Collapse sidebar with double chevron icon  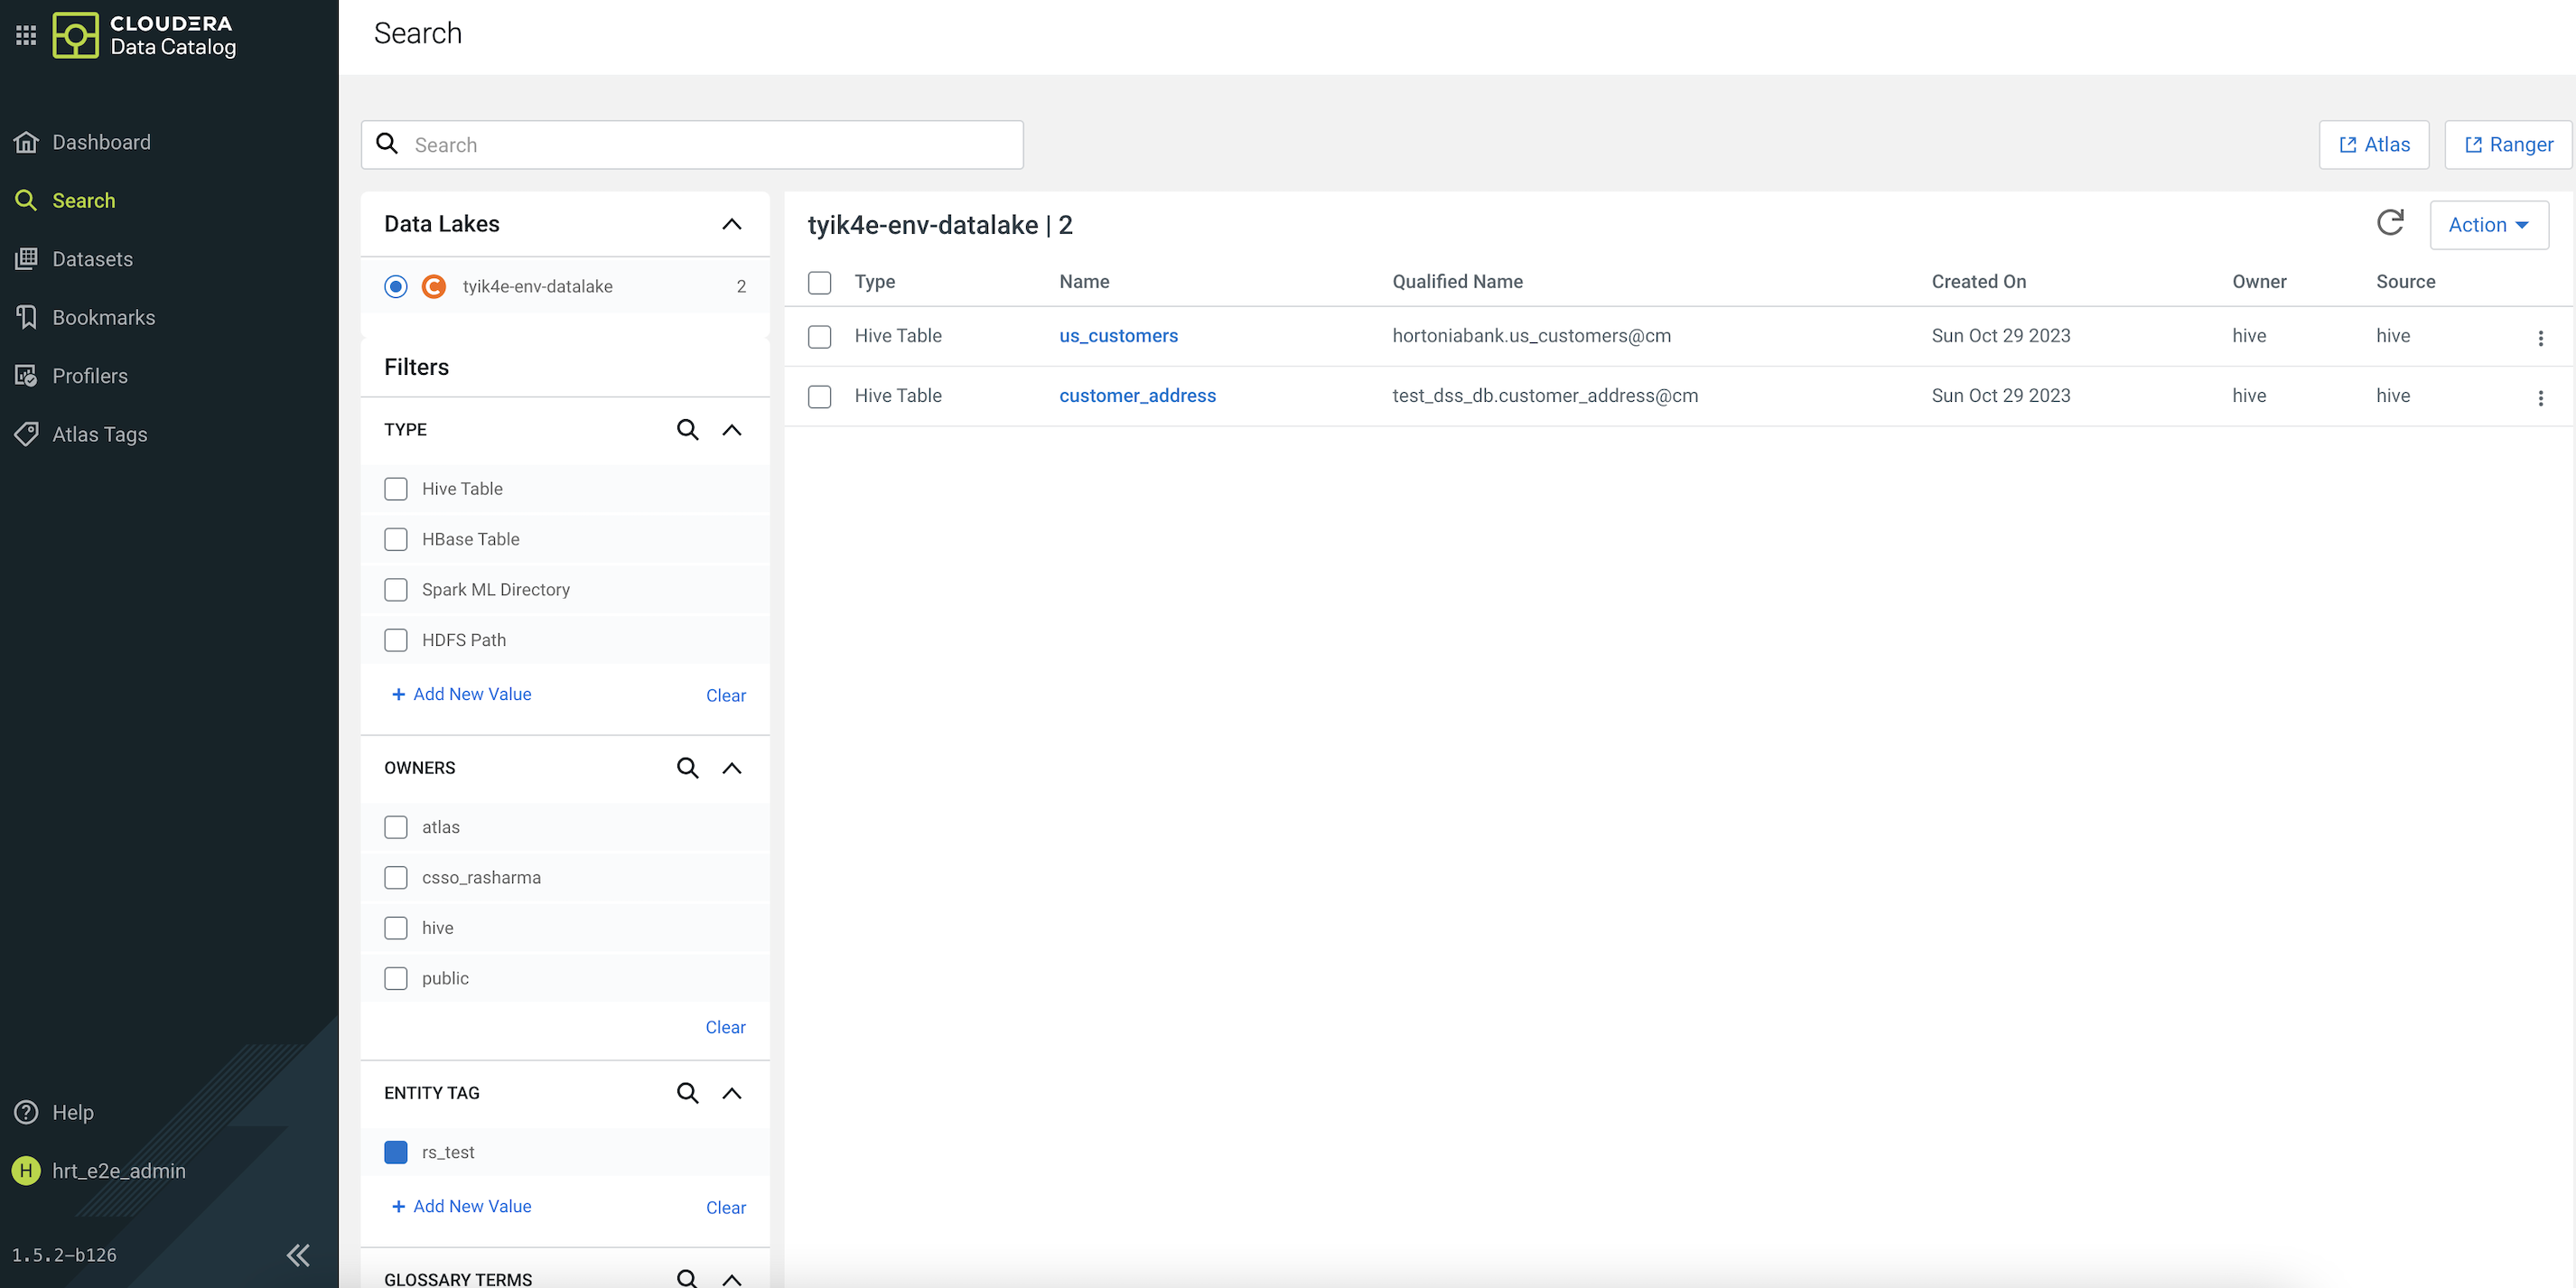tap(298, 1255)
